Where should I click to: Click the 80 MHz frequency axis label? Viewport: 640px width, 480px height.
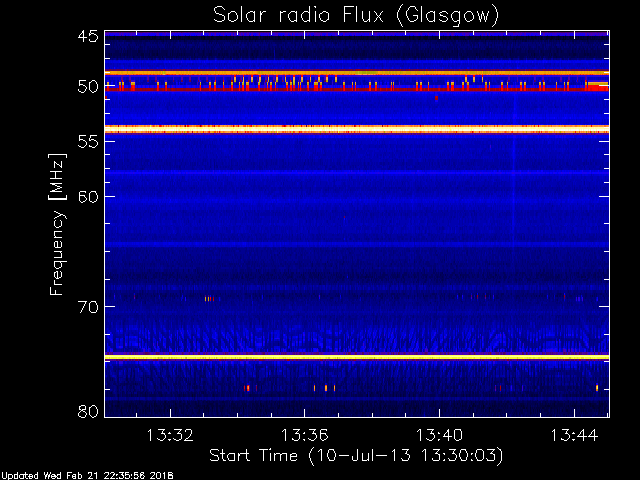tap(88, 411)
